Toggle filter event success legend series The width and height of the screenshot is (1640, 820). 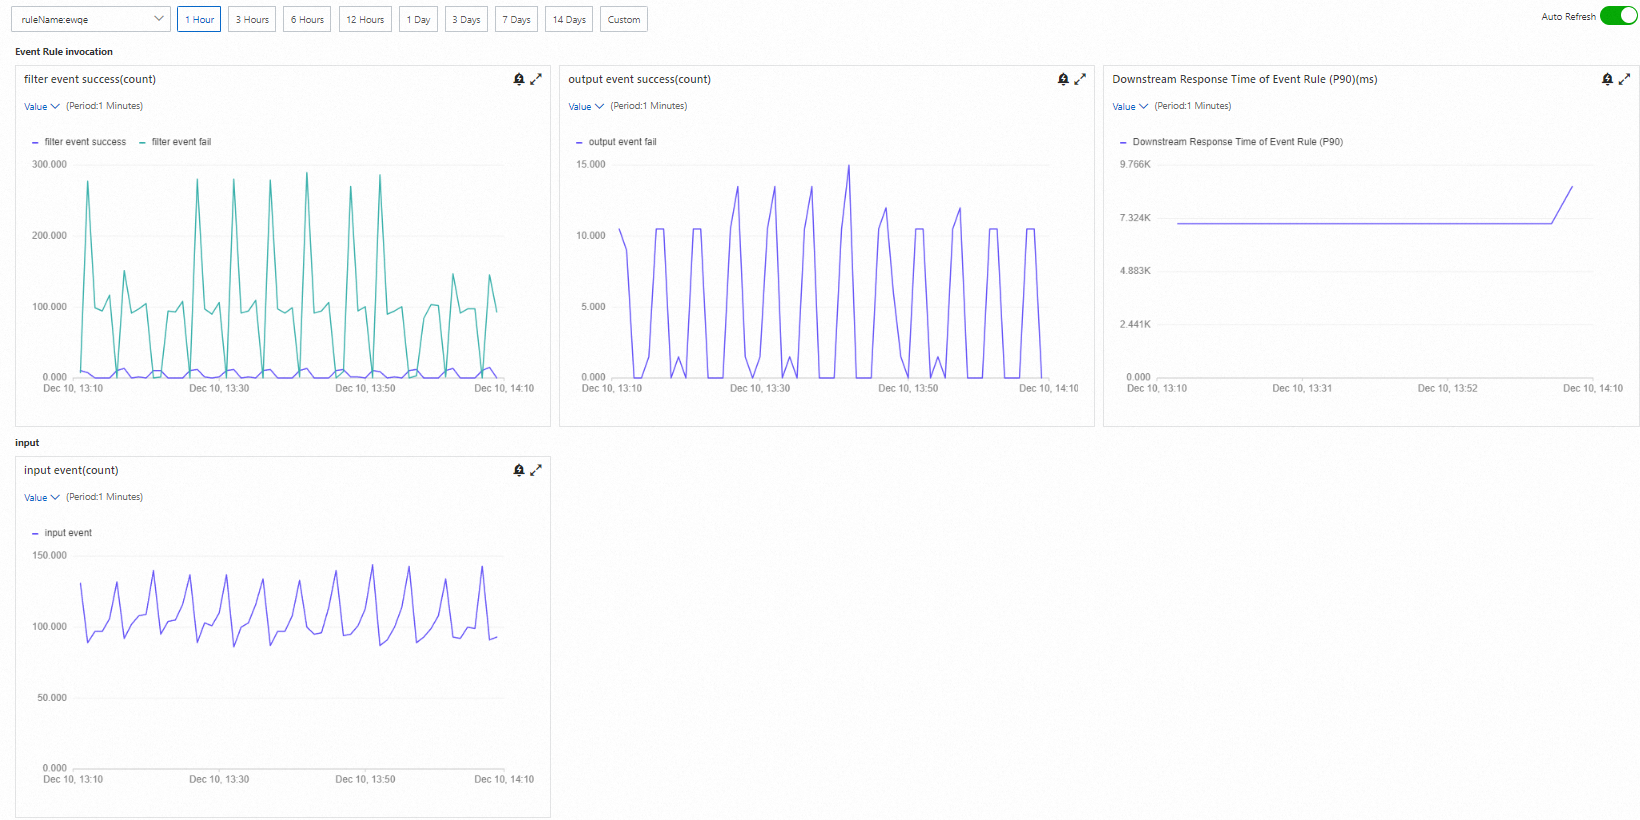(79, 142)
